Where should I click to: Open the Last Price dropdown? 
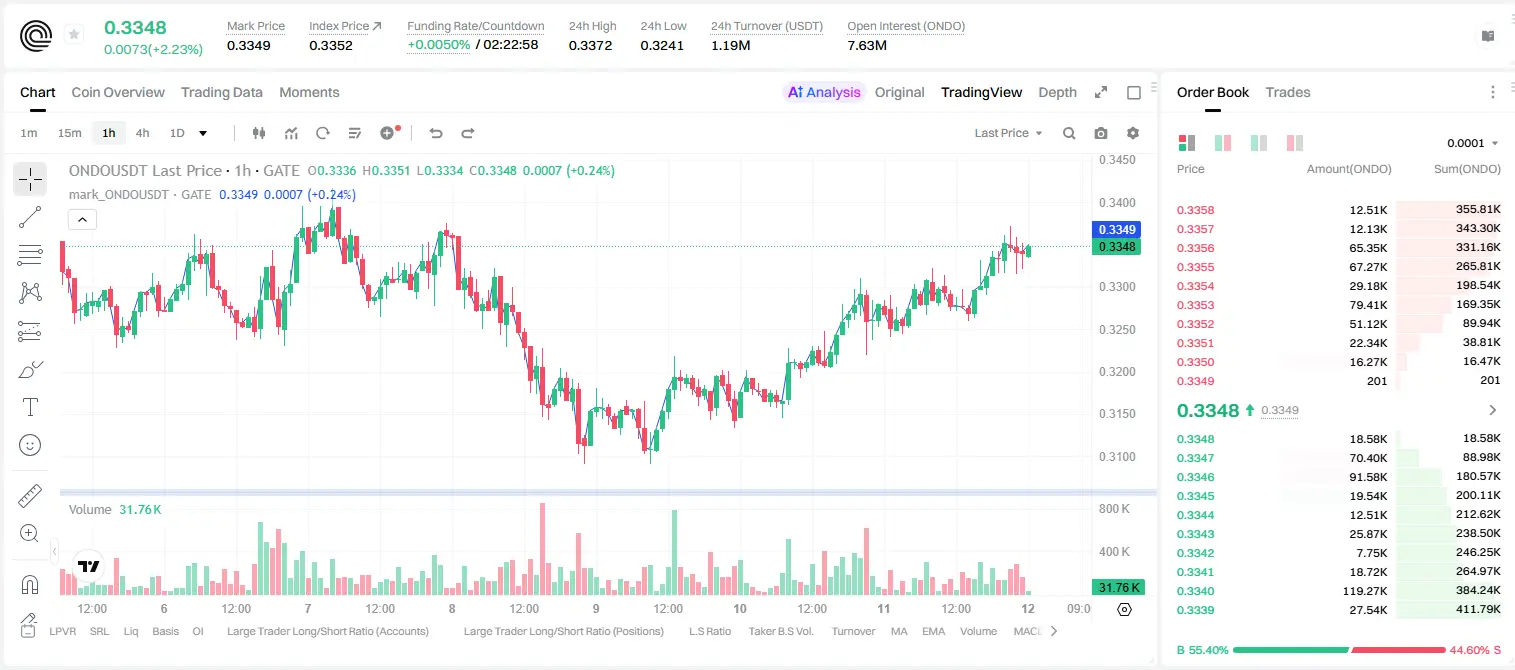click(x=1008, y=133)
